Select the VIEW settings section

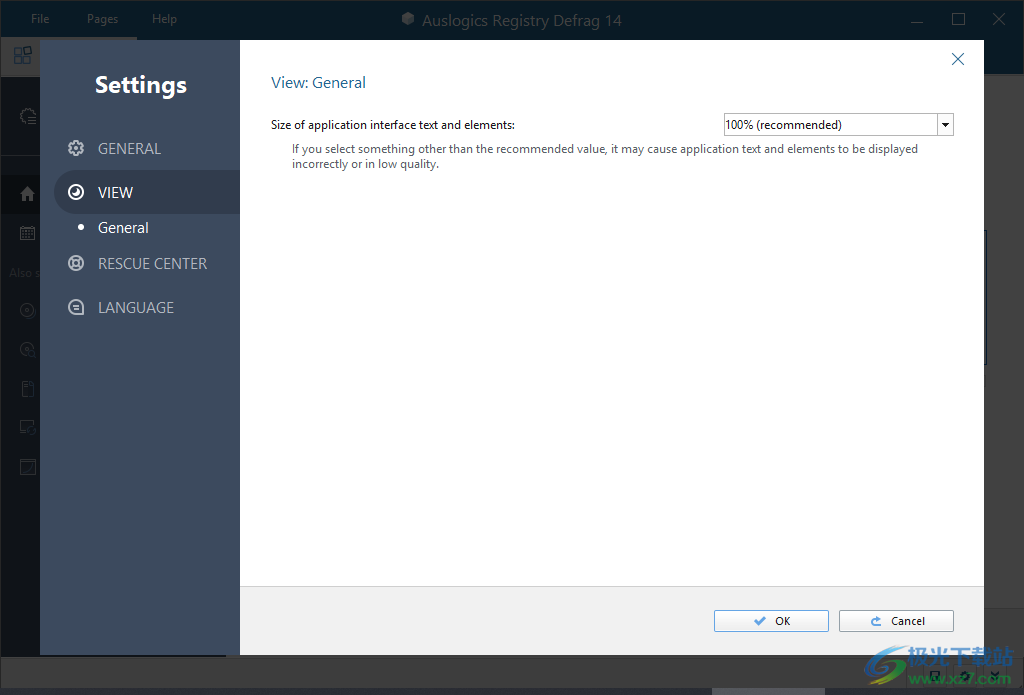click(146, 192)
